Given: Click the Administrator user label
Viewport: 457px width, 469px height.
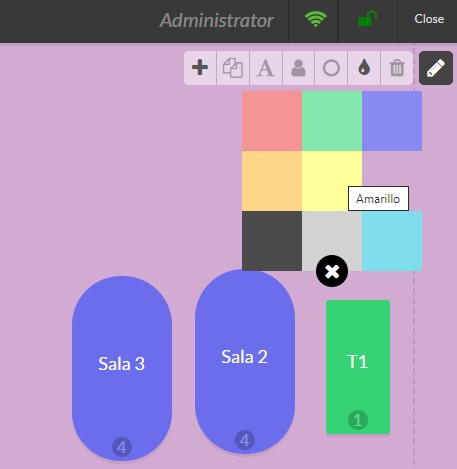Looking at the screenshot, I should click(217, 20).
